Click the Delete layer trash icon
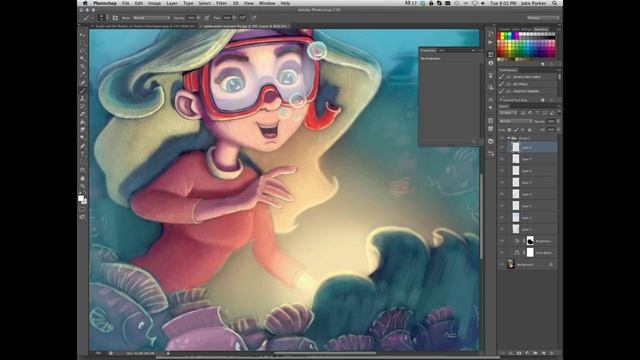The image size is (640, 360). point(551,353)
